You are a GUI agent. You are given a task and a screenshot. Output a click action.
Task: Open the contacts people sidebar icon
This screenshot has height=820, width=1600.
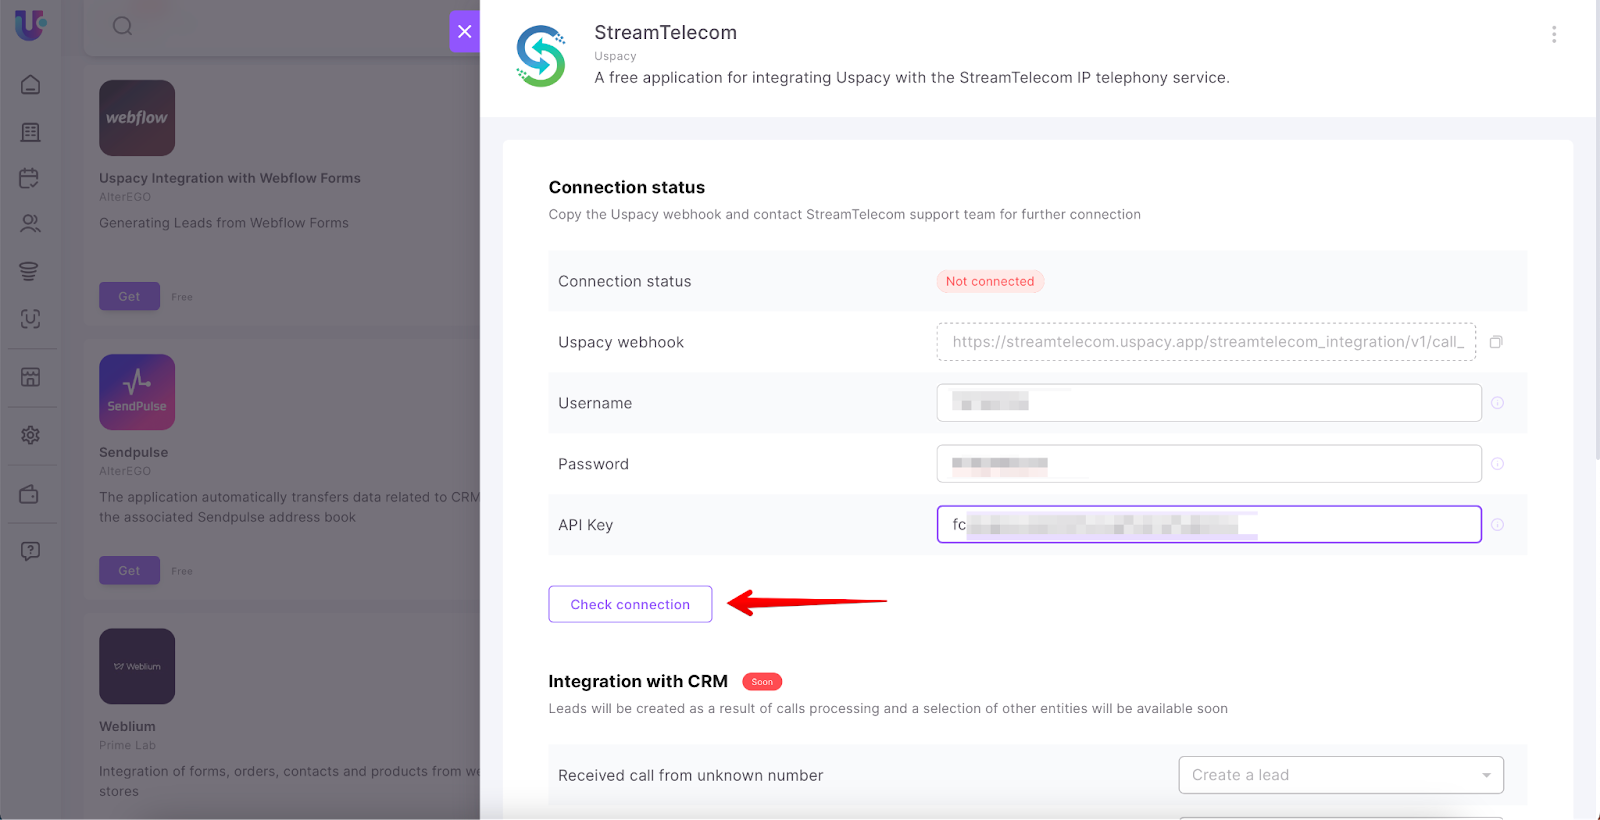tap(30, 224)
